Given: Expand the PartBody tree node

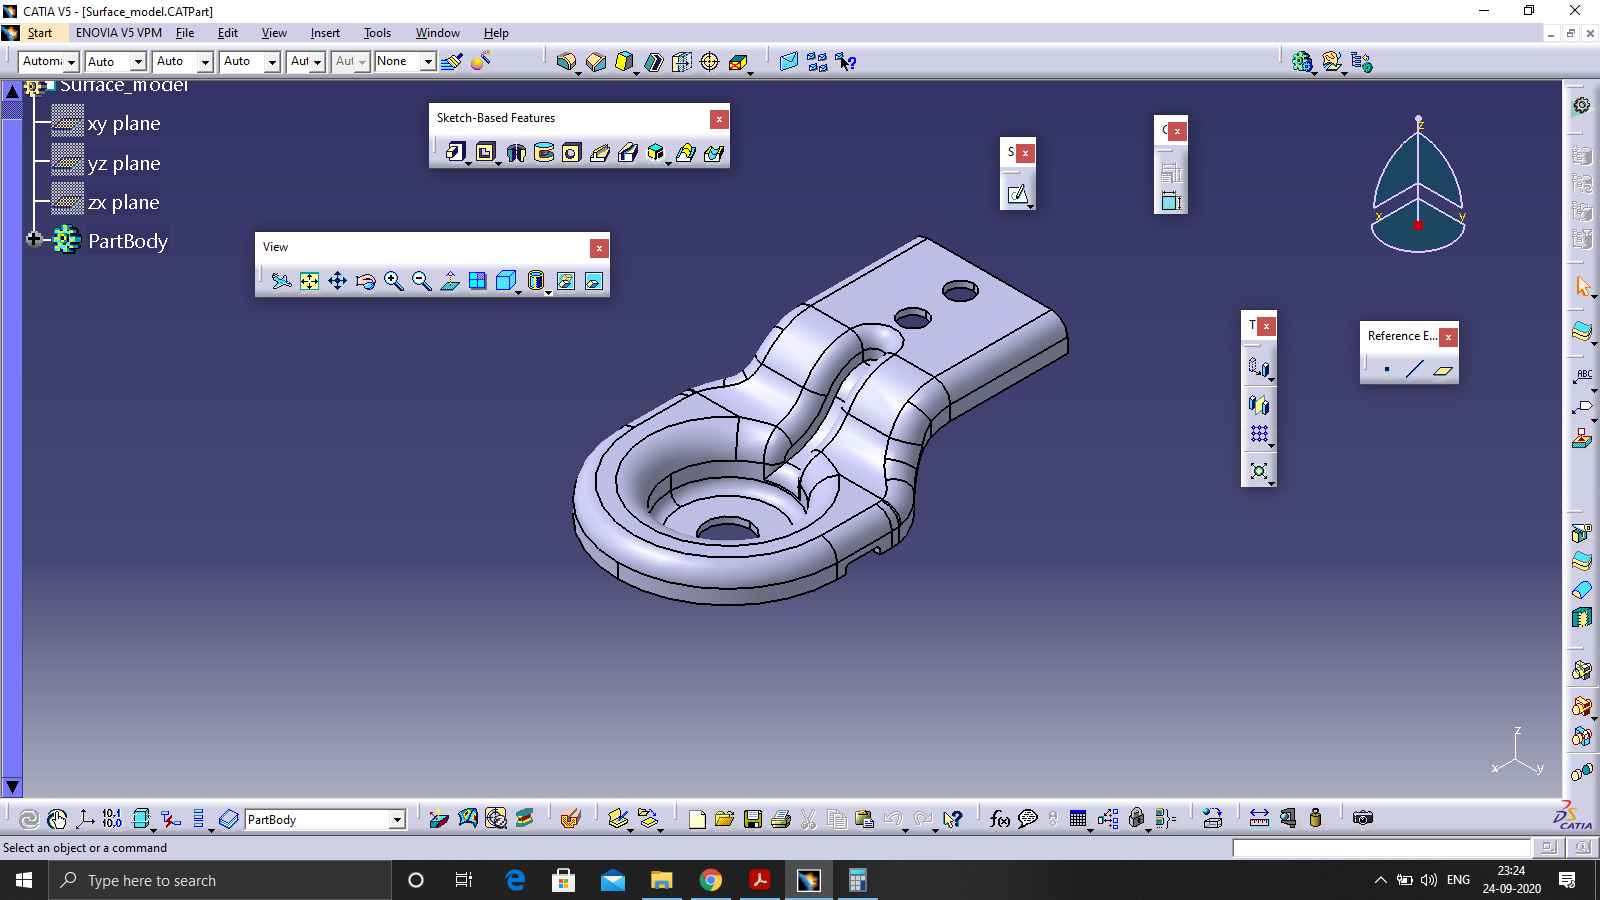Looking at the screenshot, I should [x=34, y=239].
